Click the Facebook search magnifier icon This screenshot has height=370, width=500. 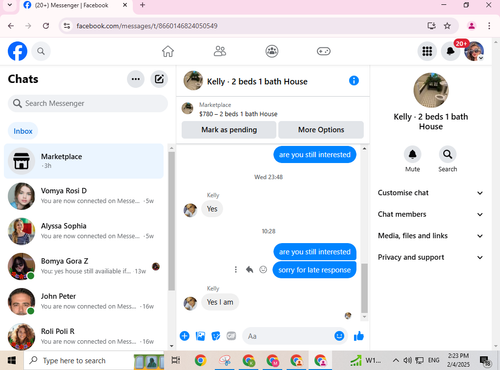[41, 51]
